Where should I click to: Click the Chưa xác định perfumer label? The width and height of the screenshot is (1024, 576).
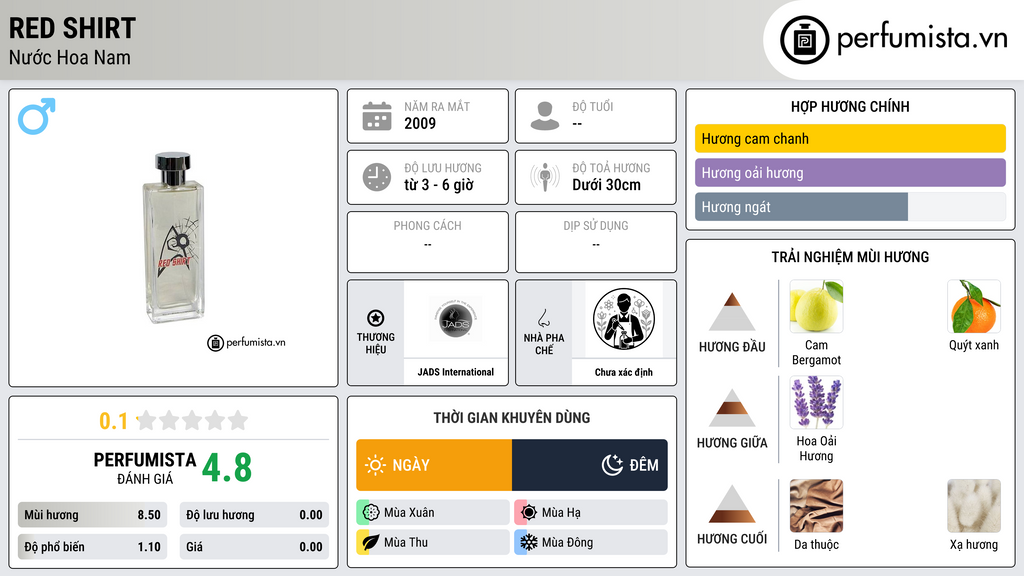pyautogui.click(x=624, y=372)
